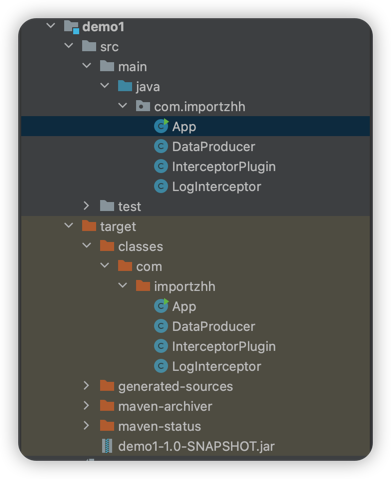The width and height of the screenshot is (391, 479).
Task: Click the com.importzhh package icon
Action: click(x=143, y=106)
